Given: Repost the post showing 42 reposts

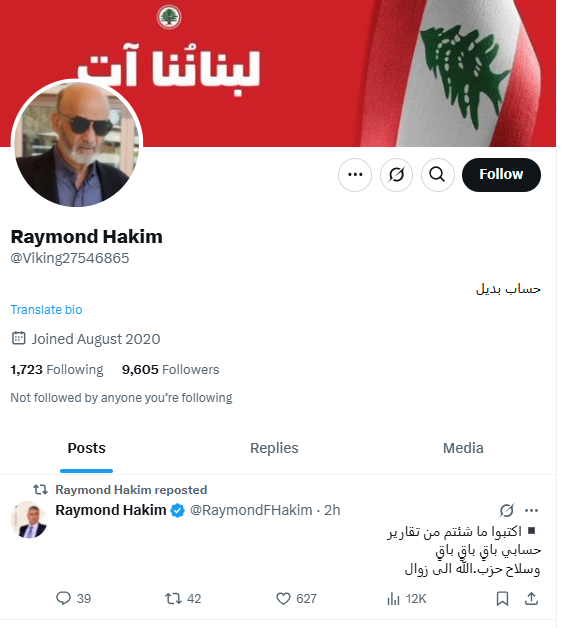Looking at the screenshot, I should pyautogui.click(x=183, y=598).
